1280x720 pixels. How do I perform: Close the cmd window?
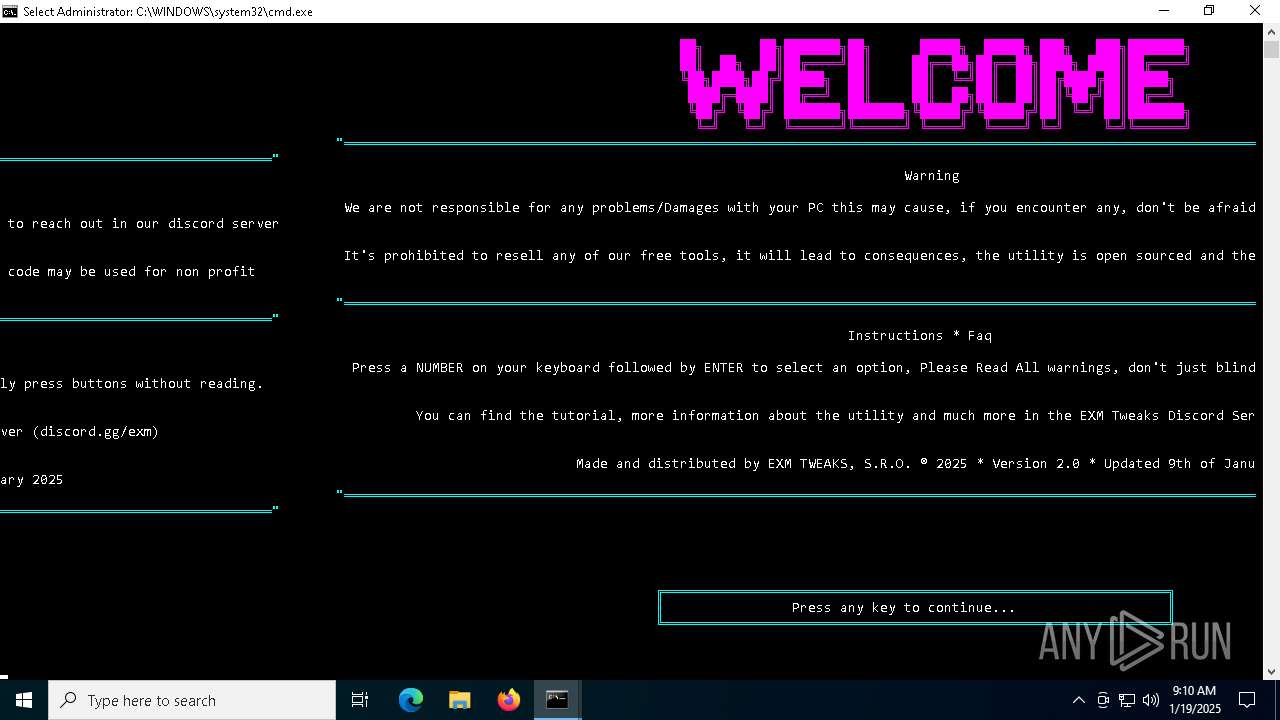tap(1255, 11)
